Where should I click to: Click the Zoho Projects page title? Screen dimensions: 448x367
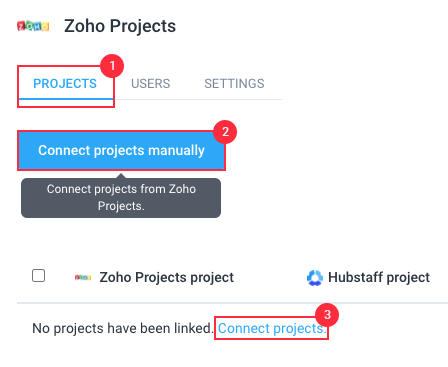click(120, 26)
